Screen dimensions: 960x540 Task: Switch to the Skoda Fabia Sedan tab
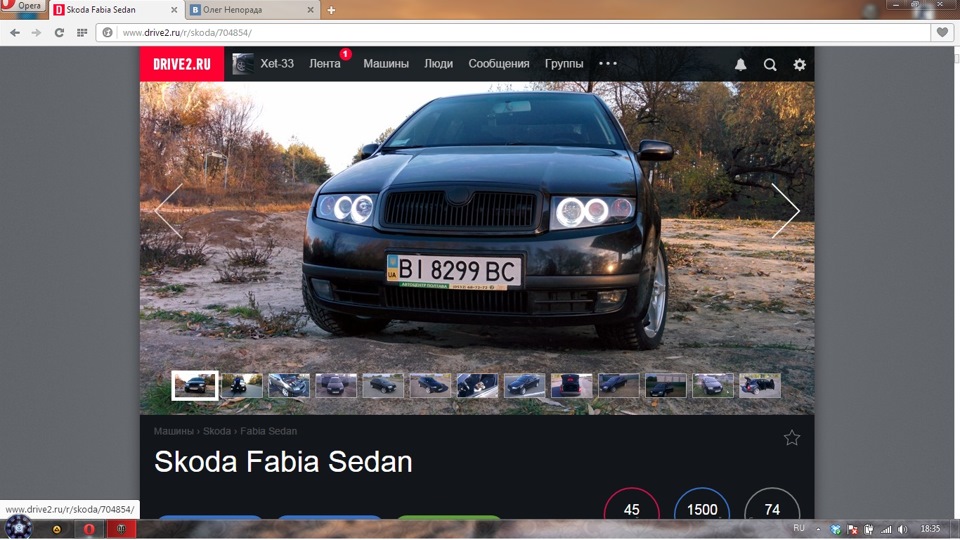116,10
